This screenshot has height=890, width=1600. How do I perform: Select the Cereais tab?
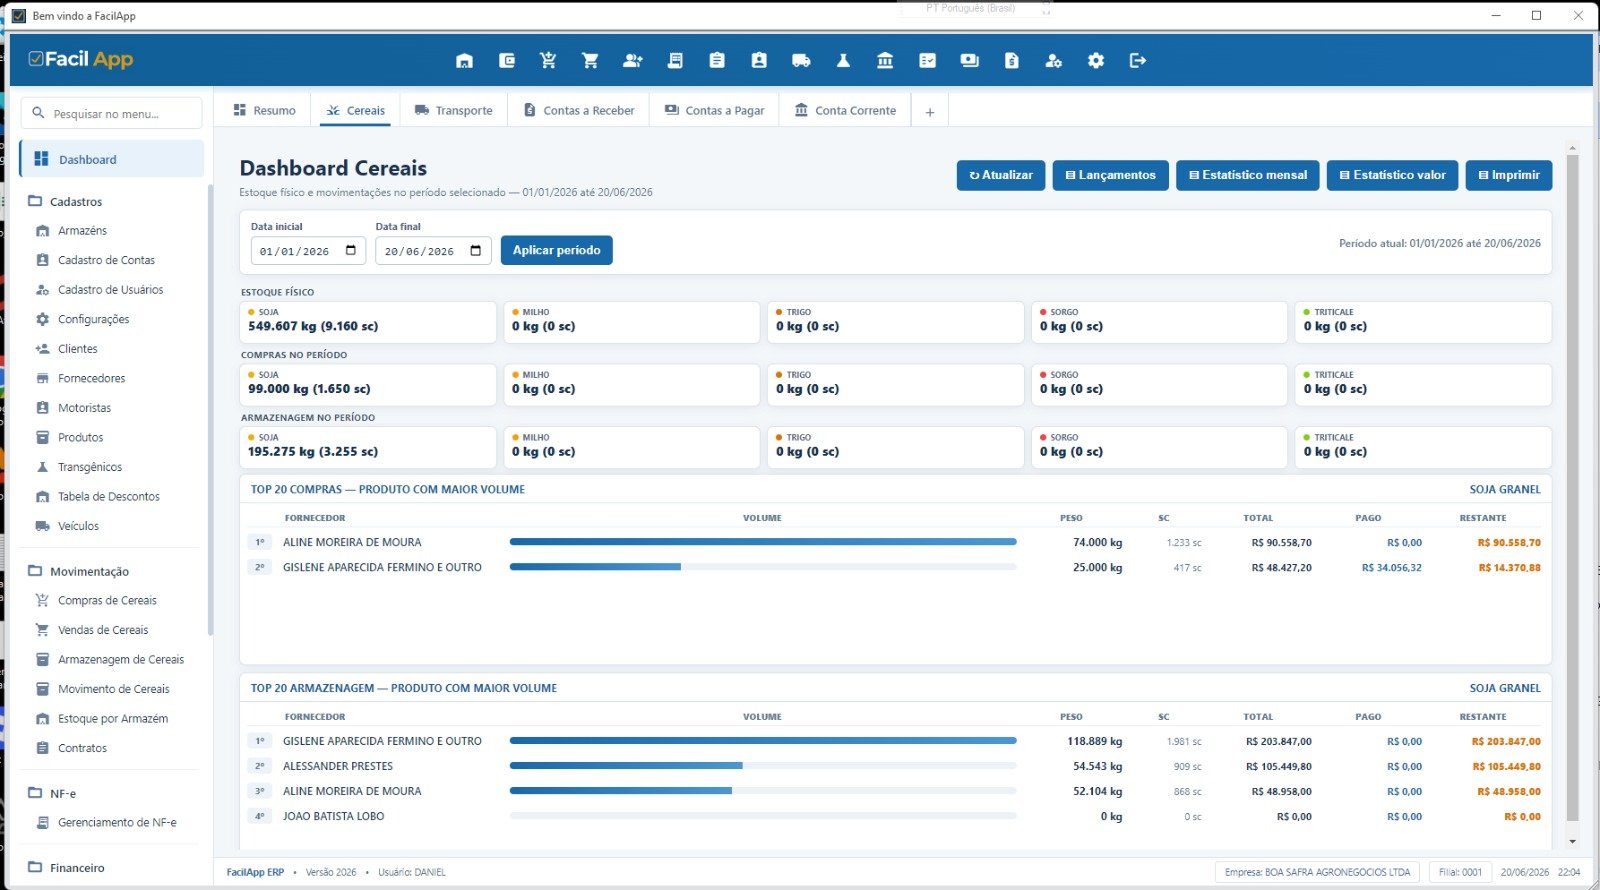click(356, 111)
